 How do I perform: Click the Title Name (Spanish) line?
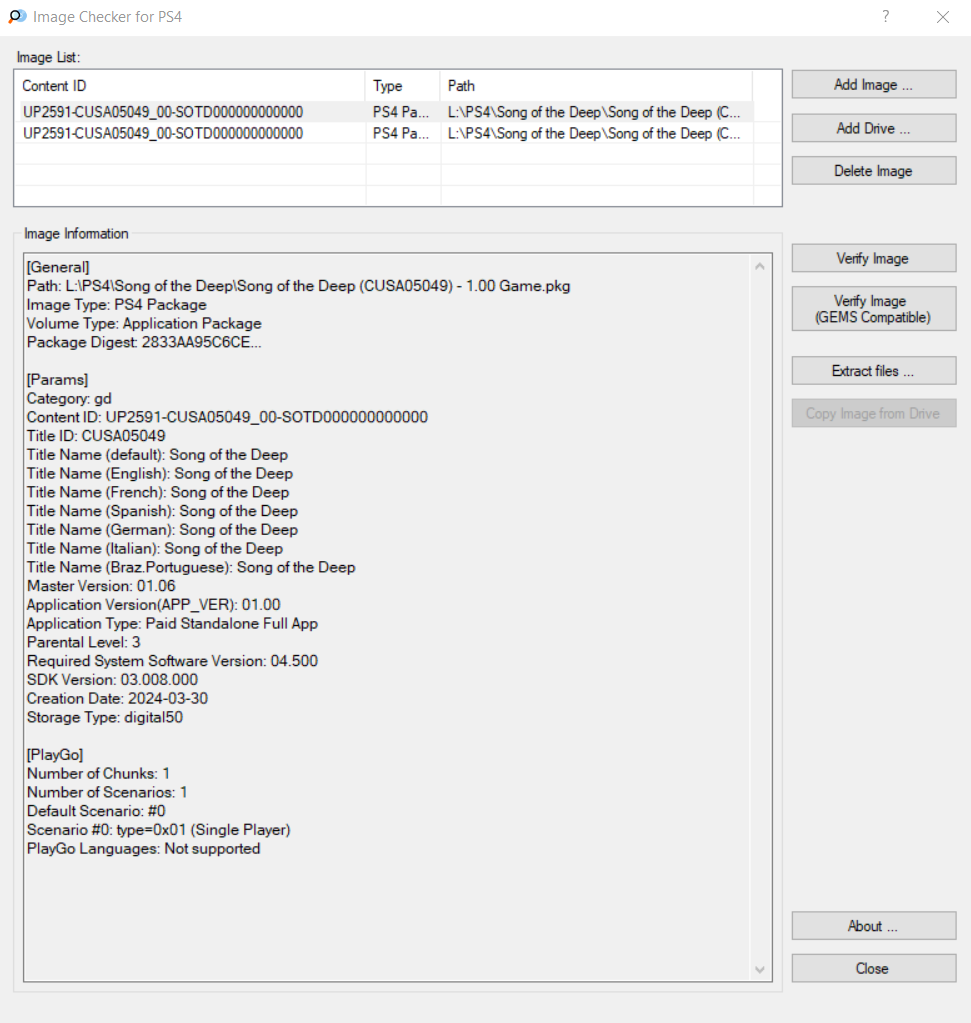pos(162,511)
